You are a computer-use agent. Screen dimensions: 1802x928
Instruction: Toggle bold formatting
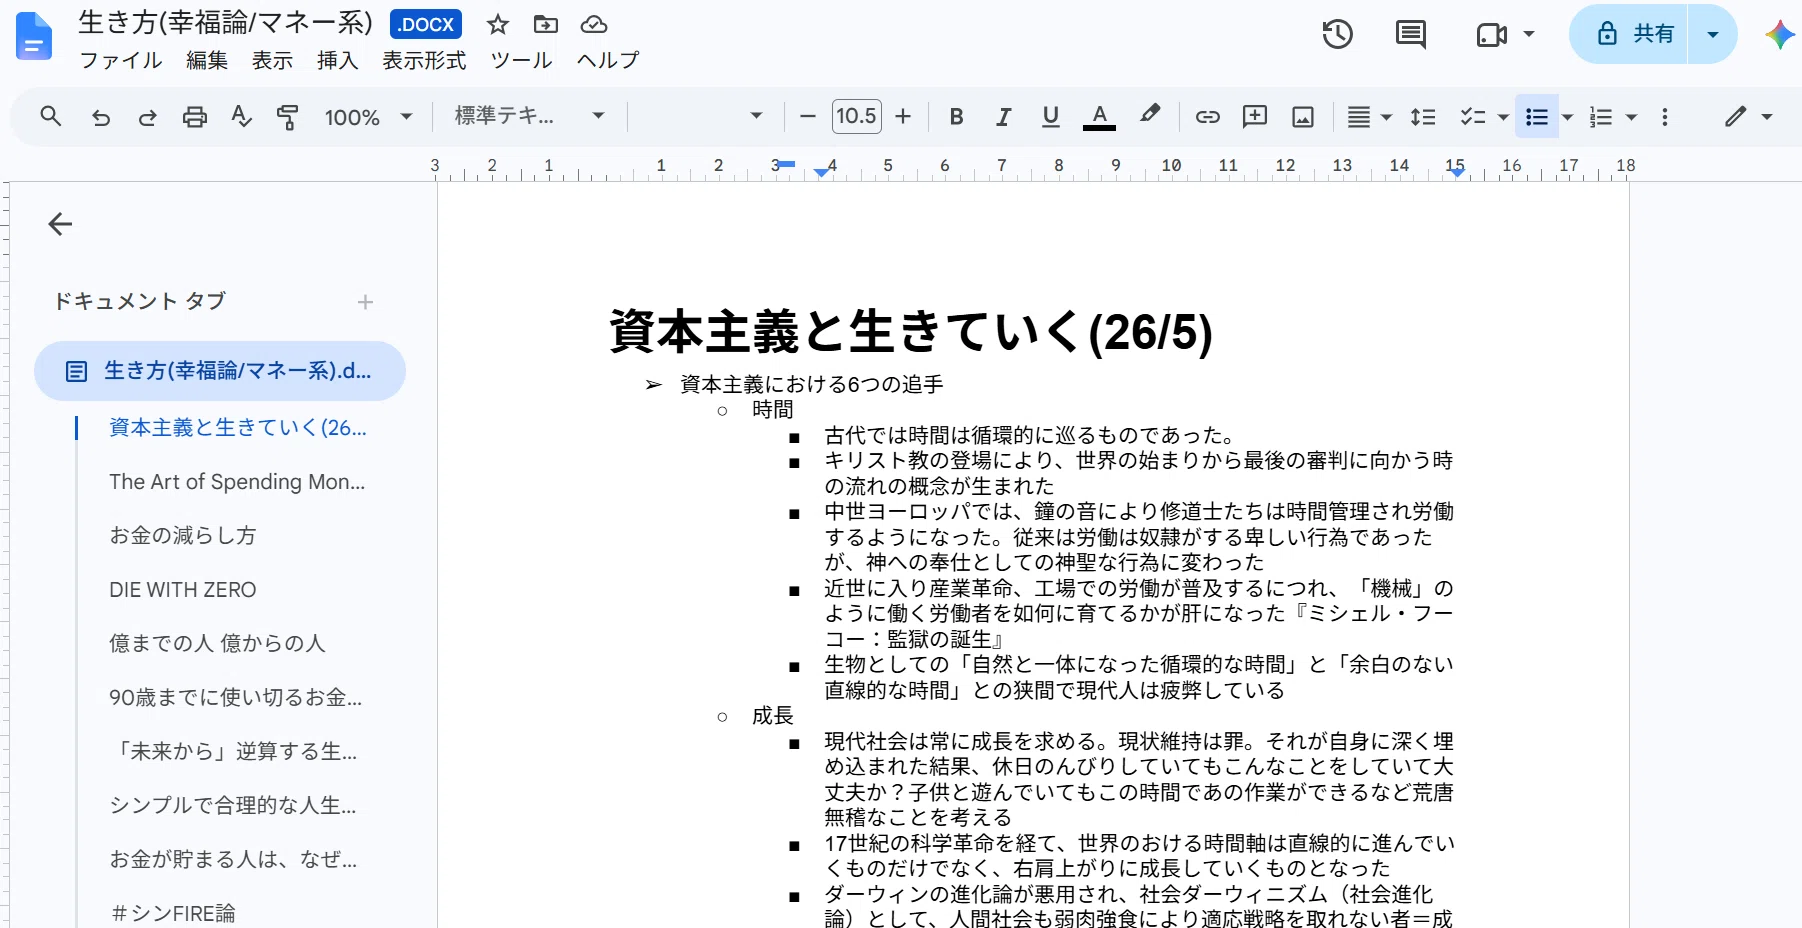956,117
